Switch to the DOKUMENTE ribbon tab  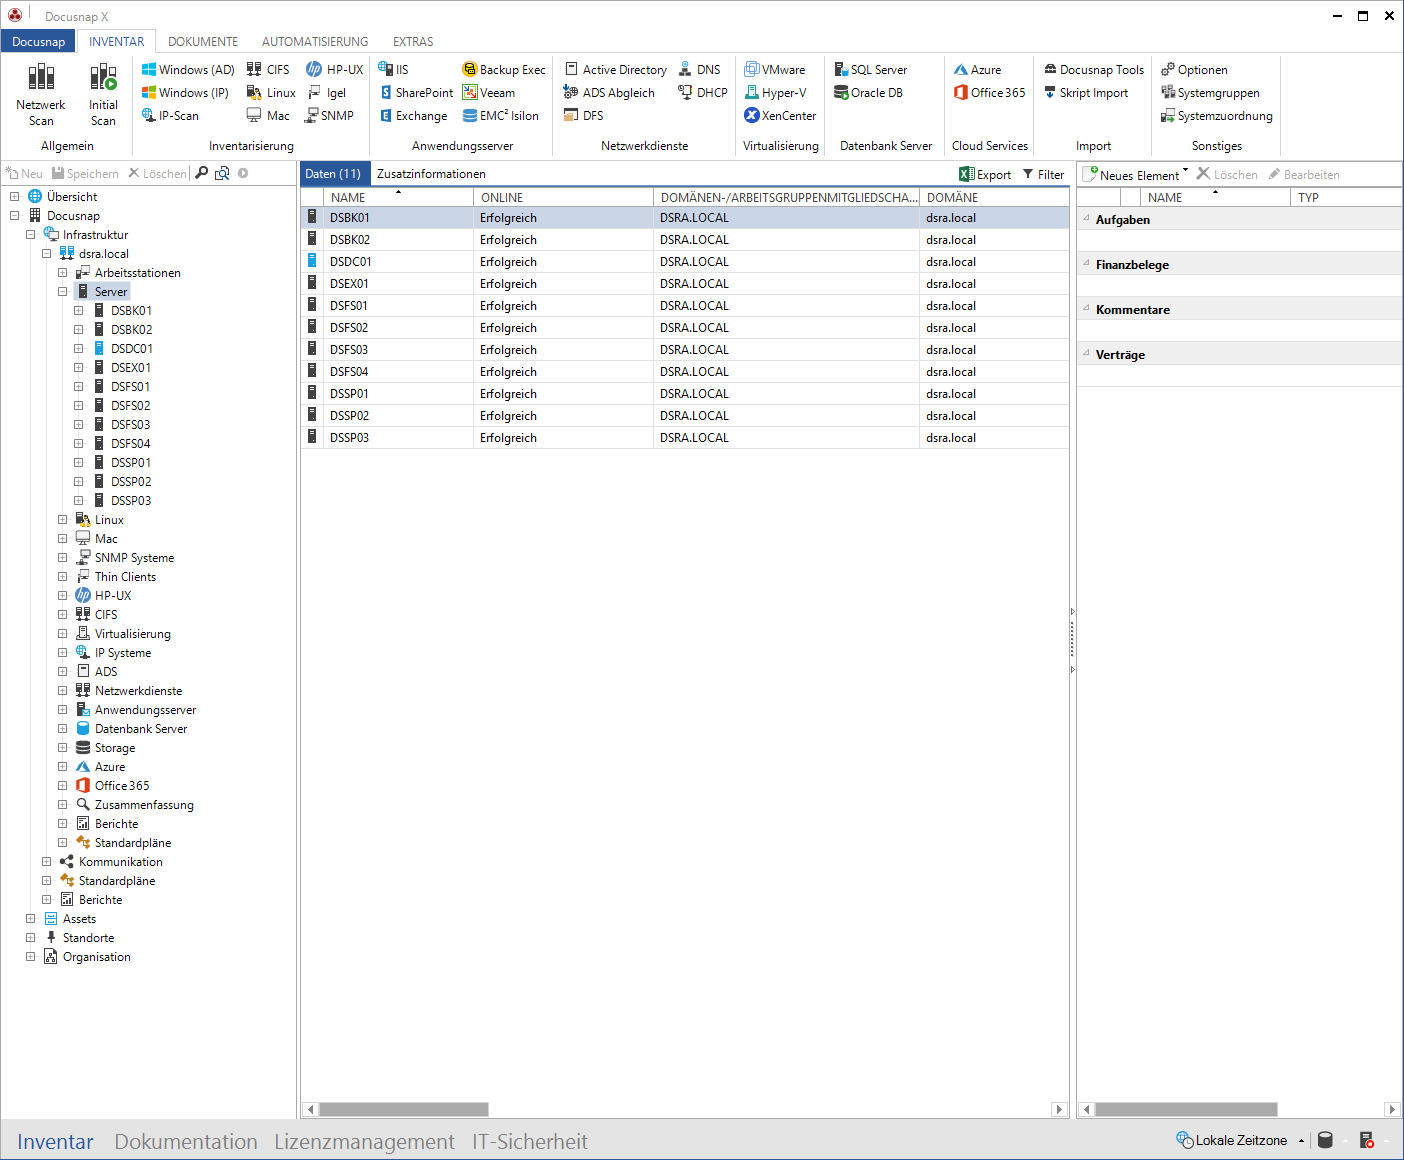(203, 42)
